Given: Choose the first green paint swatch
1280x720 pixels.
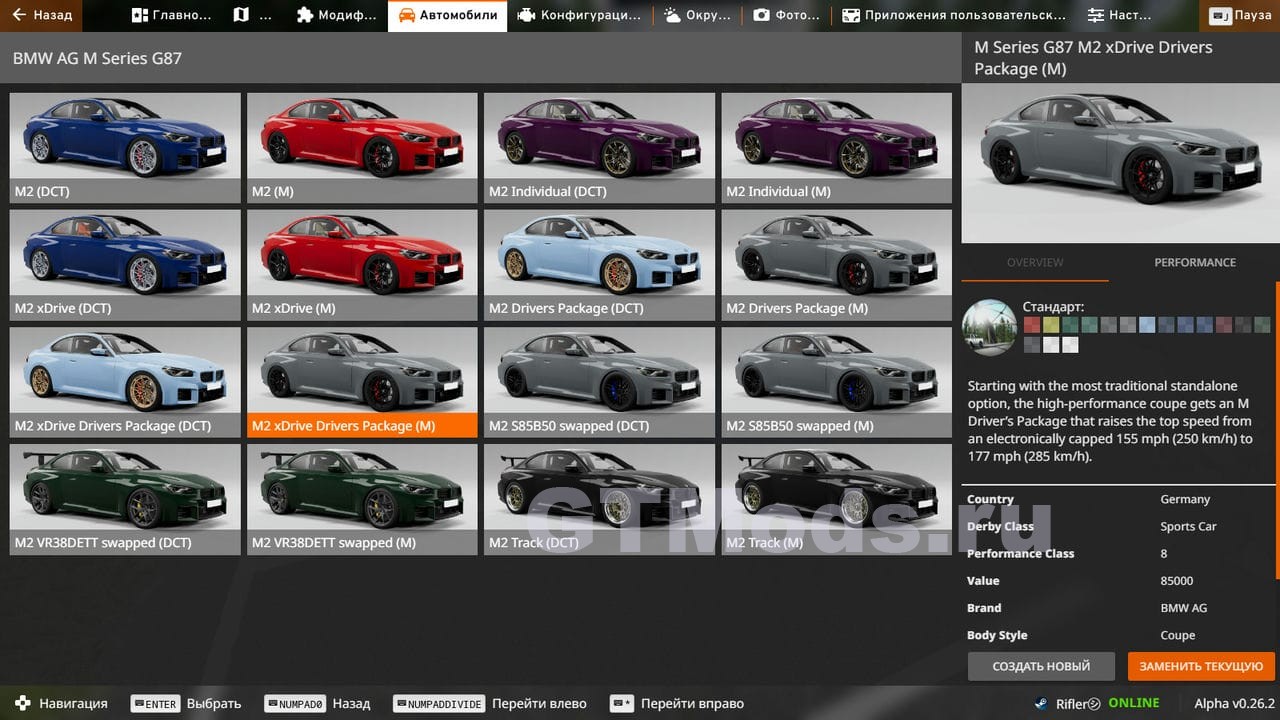Looking at the screenshot, I should [x=1070, y=325].
